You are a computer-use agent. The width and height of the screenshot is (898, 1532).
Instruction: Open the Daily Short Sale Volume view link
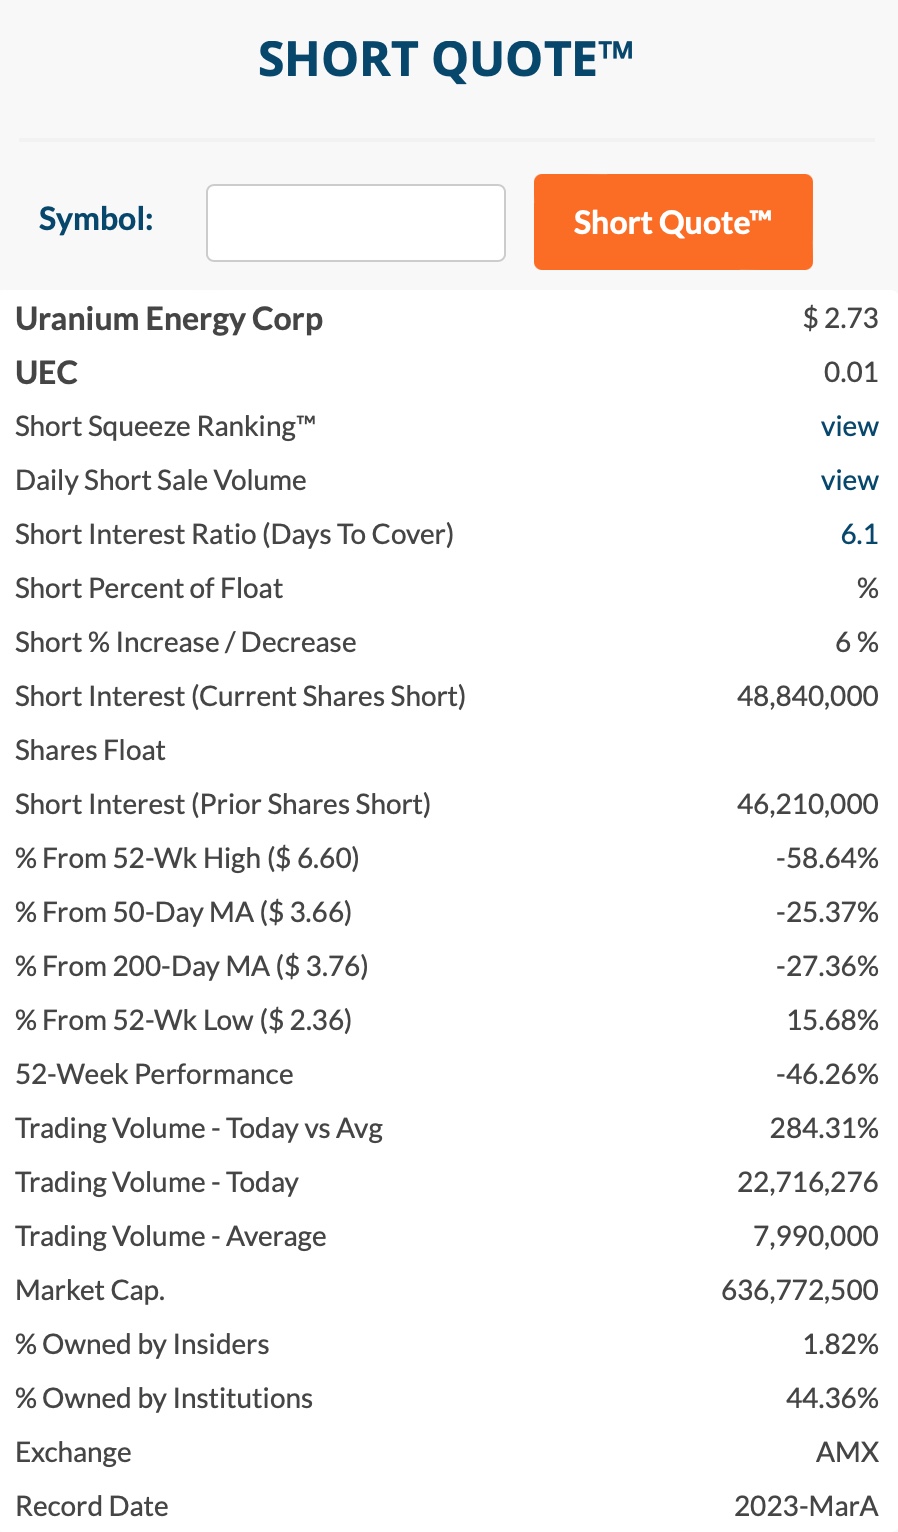(849, 481)
